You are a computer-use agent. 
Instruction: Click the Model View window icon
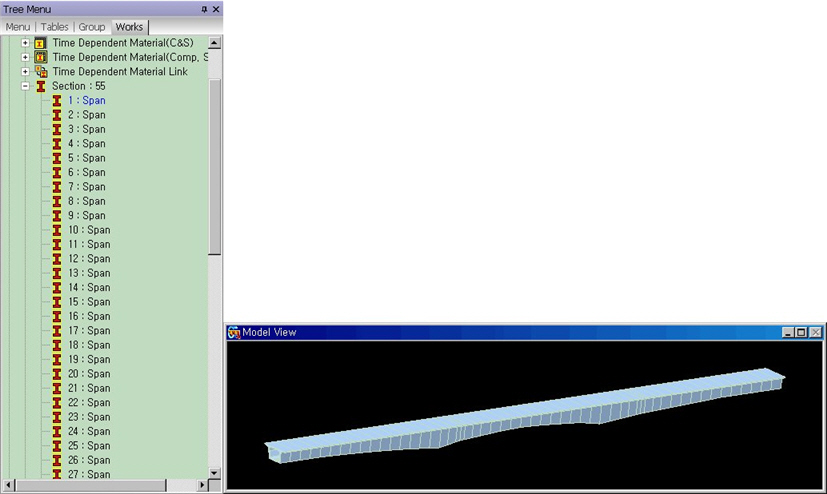pyautogui.click(x=234, y=332)
